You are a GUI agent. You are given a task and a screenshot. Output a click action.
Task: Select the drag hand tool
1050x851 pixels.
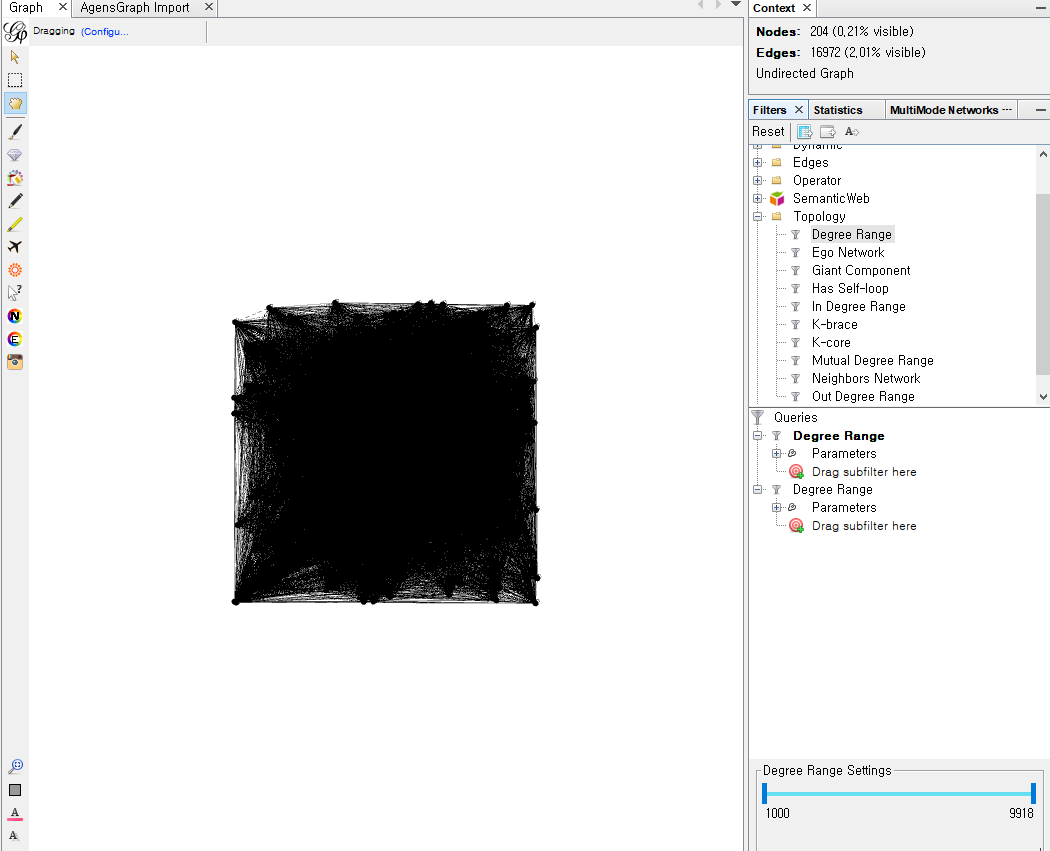[x=15, y=103]
